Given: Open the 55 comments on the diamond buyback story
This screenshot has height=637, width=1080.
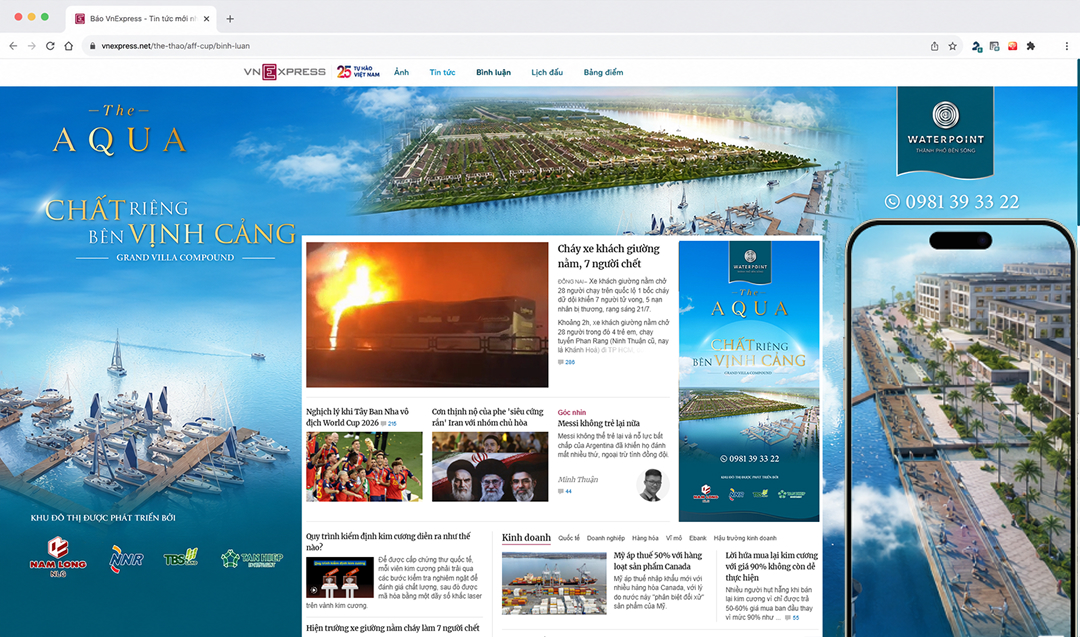Looking at the screenshot, I should [792, 618].
